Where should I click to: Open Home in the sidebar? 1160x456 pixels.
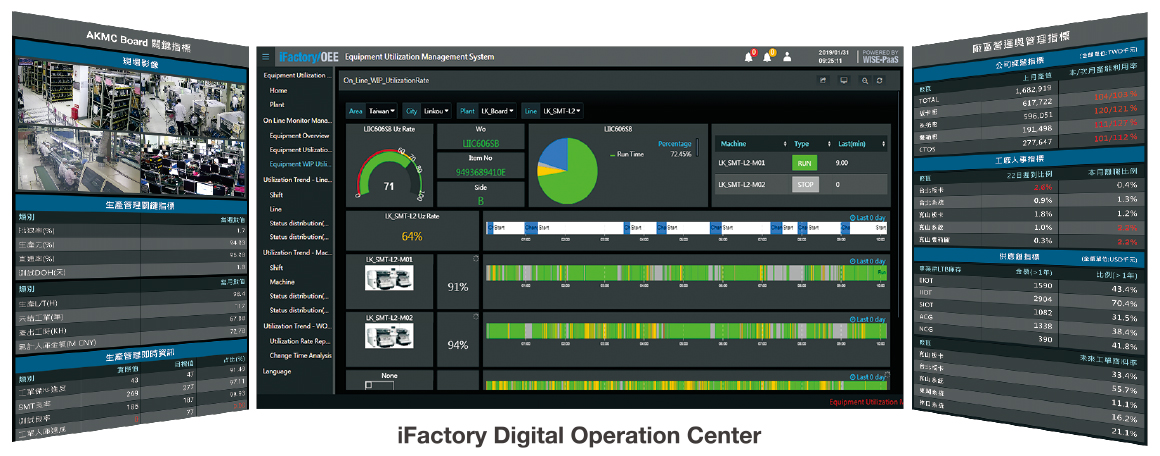point(278,90)
